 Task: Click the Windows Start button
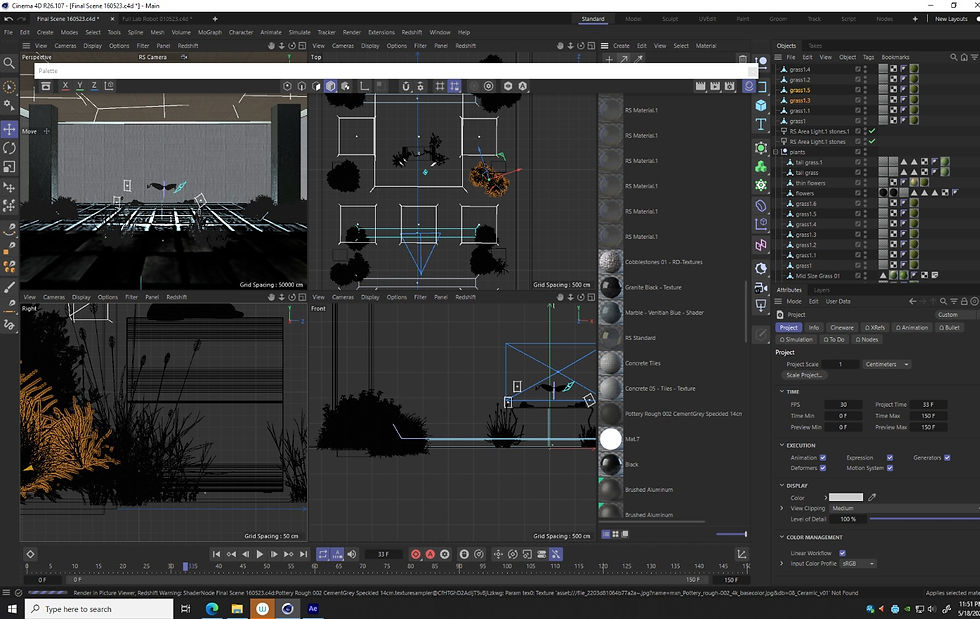click(12, 608)
